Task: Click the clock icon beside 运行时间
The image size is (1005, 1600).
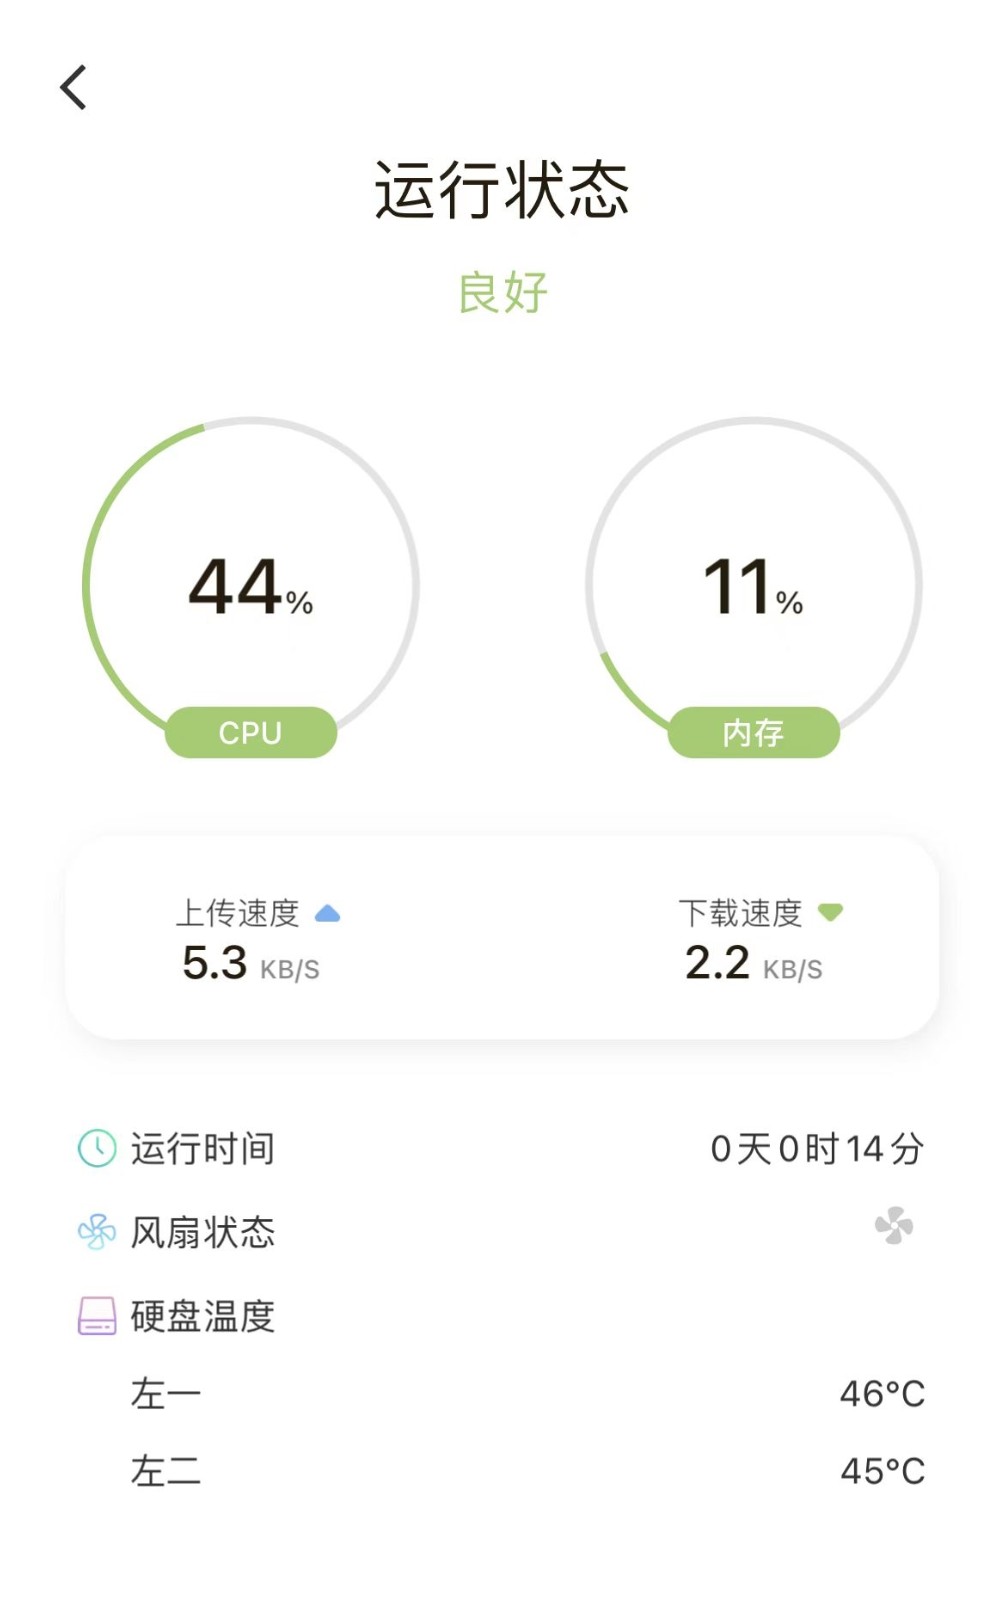Action: (x=97, y=1148)
